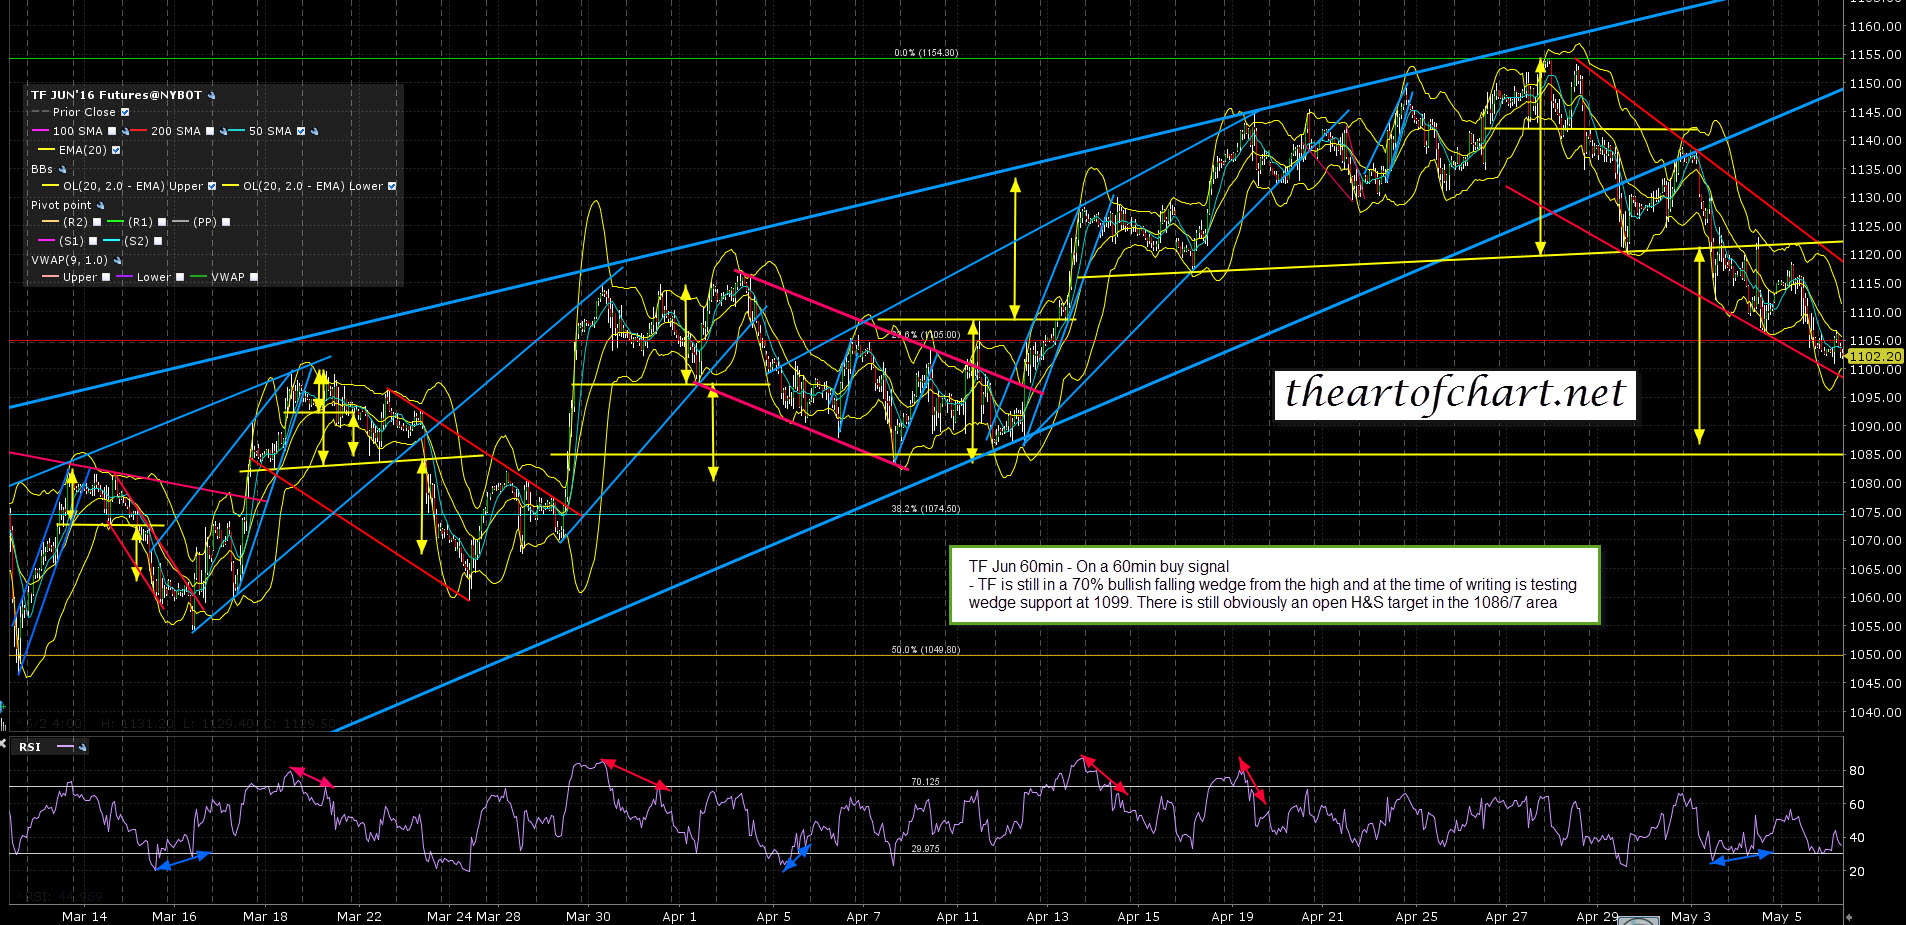This screenshot has height=925, width=1906.
Task: Uncheck the Prior Close checkbox
Action: (125, 113)
